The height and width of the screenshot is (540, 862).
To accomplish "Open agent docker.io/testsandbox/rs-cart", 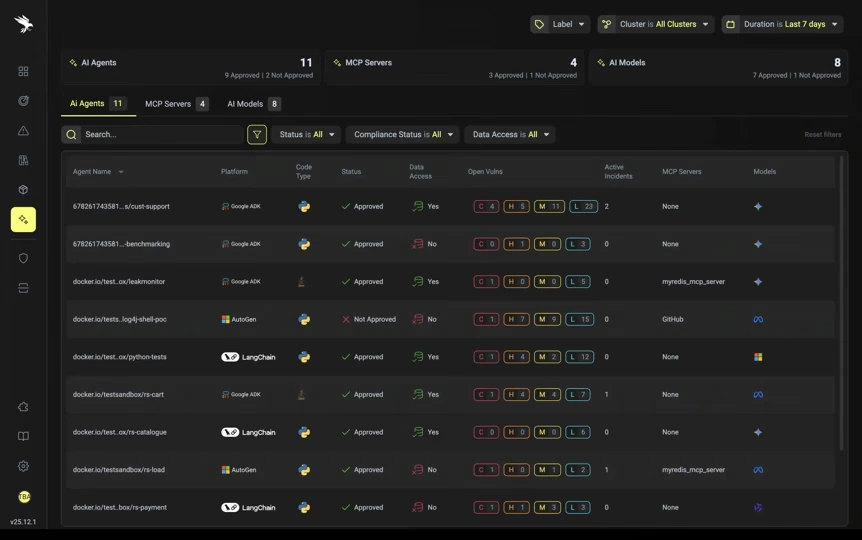I will click(x=118, y=395).
